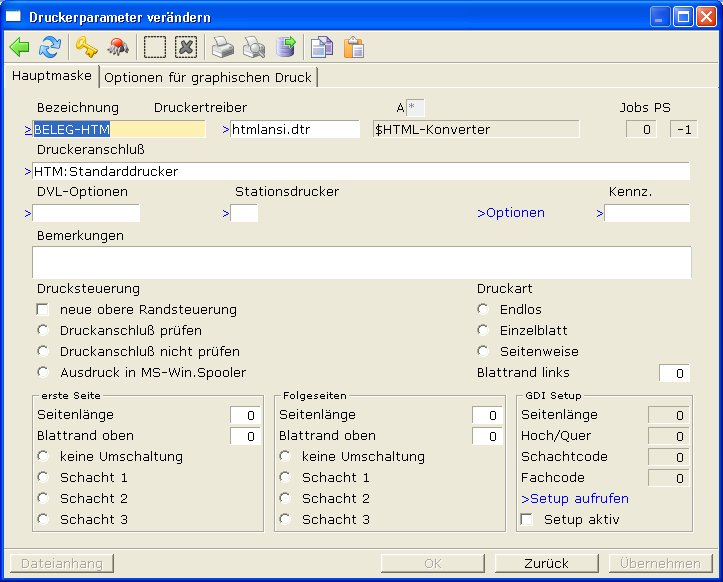Click the green back arrow icon
This screenshot has height=582, width=723.
(20, 47)
